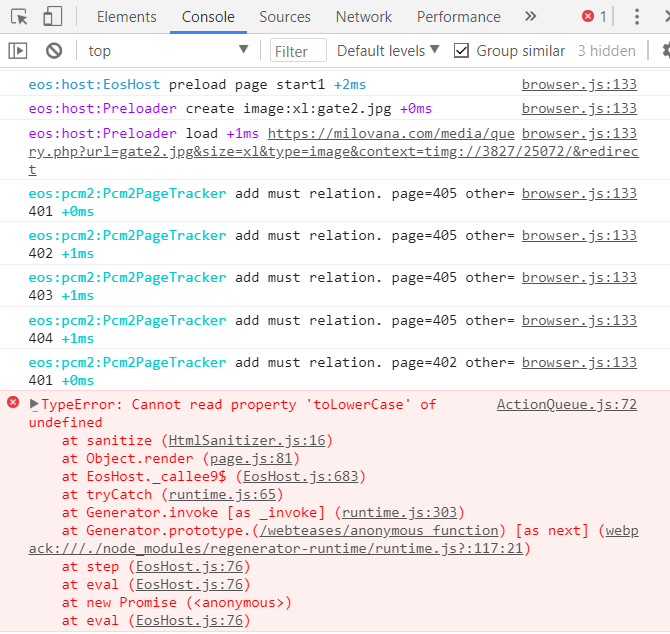
Task: Open EosHost.js:76 link on the step line
Action: point(189,566)
